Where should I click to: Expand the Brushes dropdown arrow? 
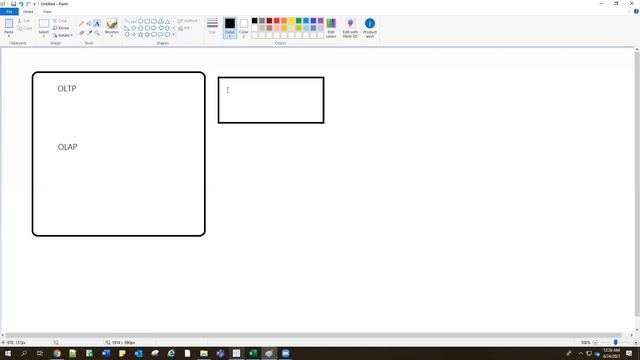click(x=111, y=36)
